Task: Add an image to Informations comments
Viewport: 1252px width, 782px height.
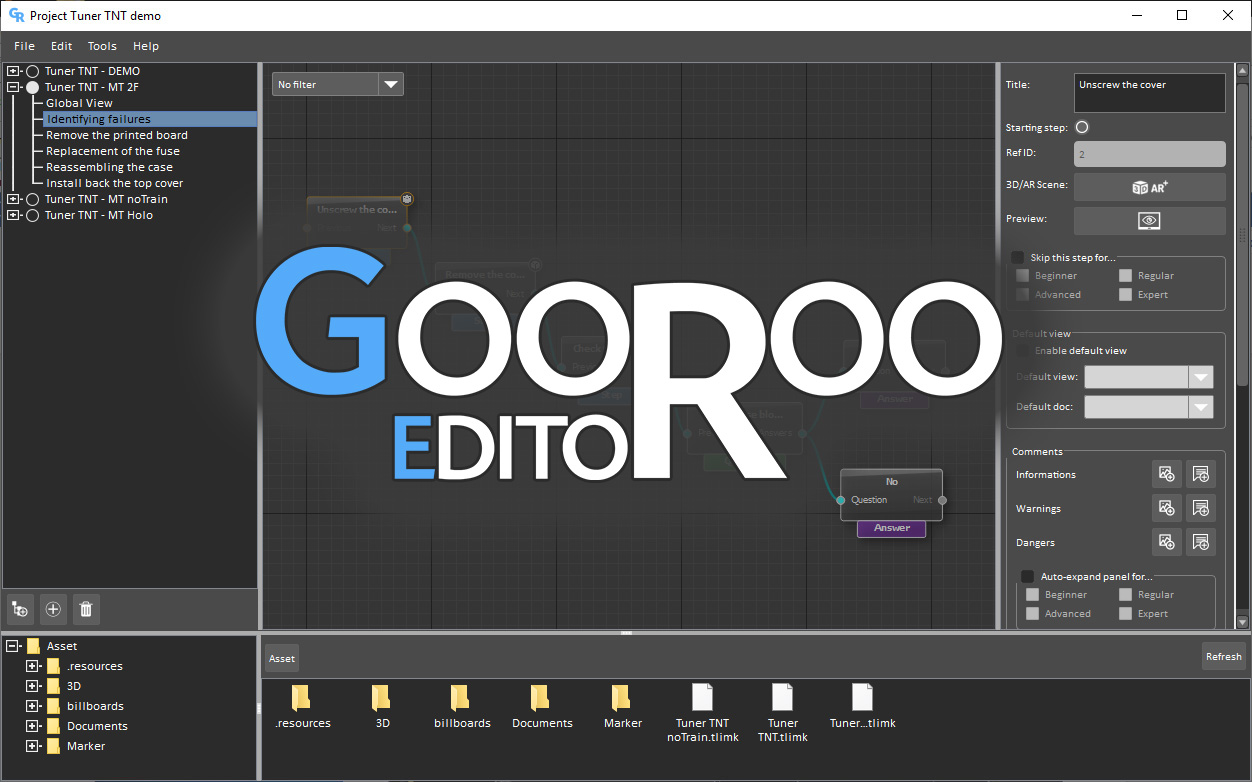Action: tap(1166, 475)
